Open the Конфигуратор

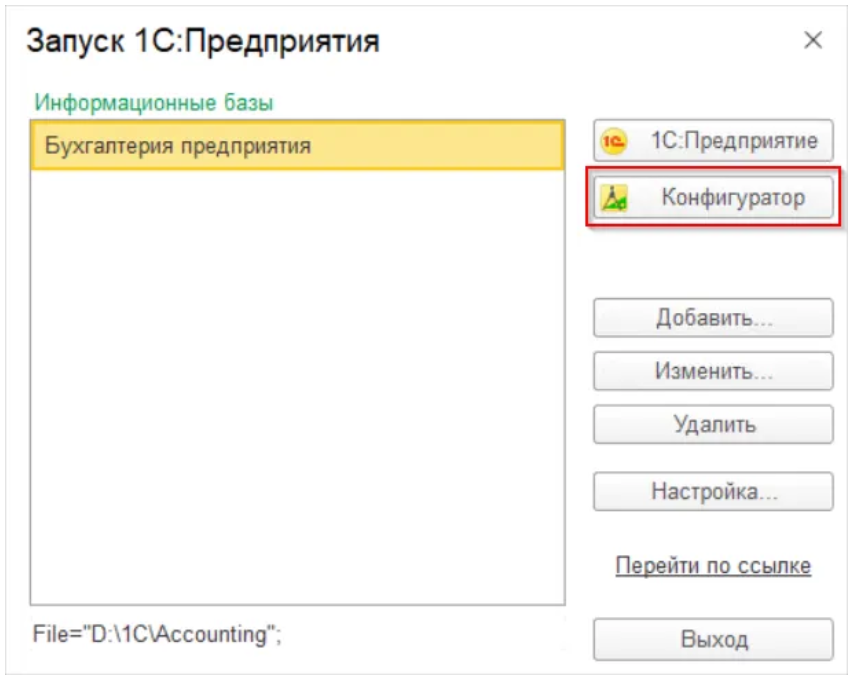coord(713,198)
